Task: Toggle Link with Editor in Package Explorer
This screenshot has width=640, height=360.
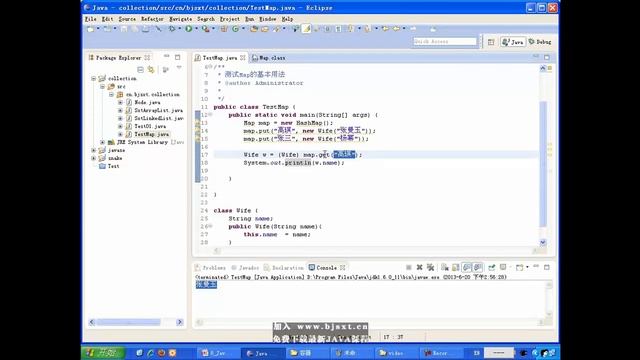Action: (151, 69)
